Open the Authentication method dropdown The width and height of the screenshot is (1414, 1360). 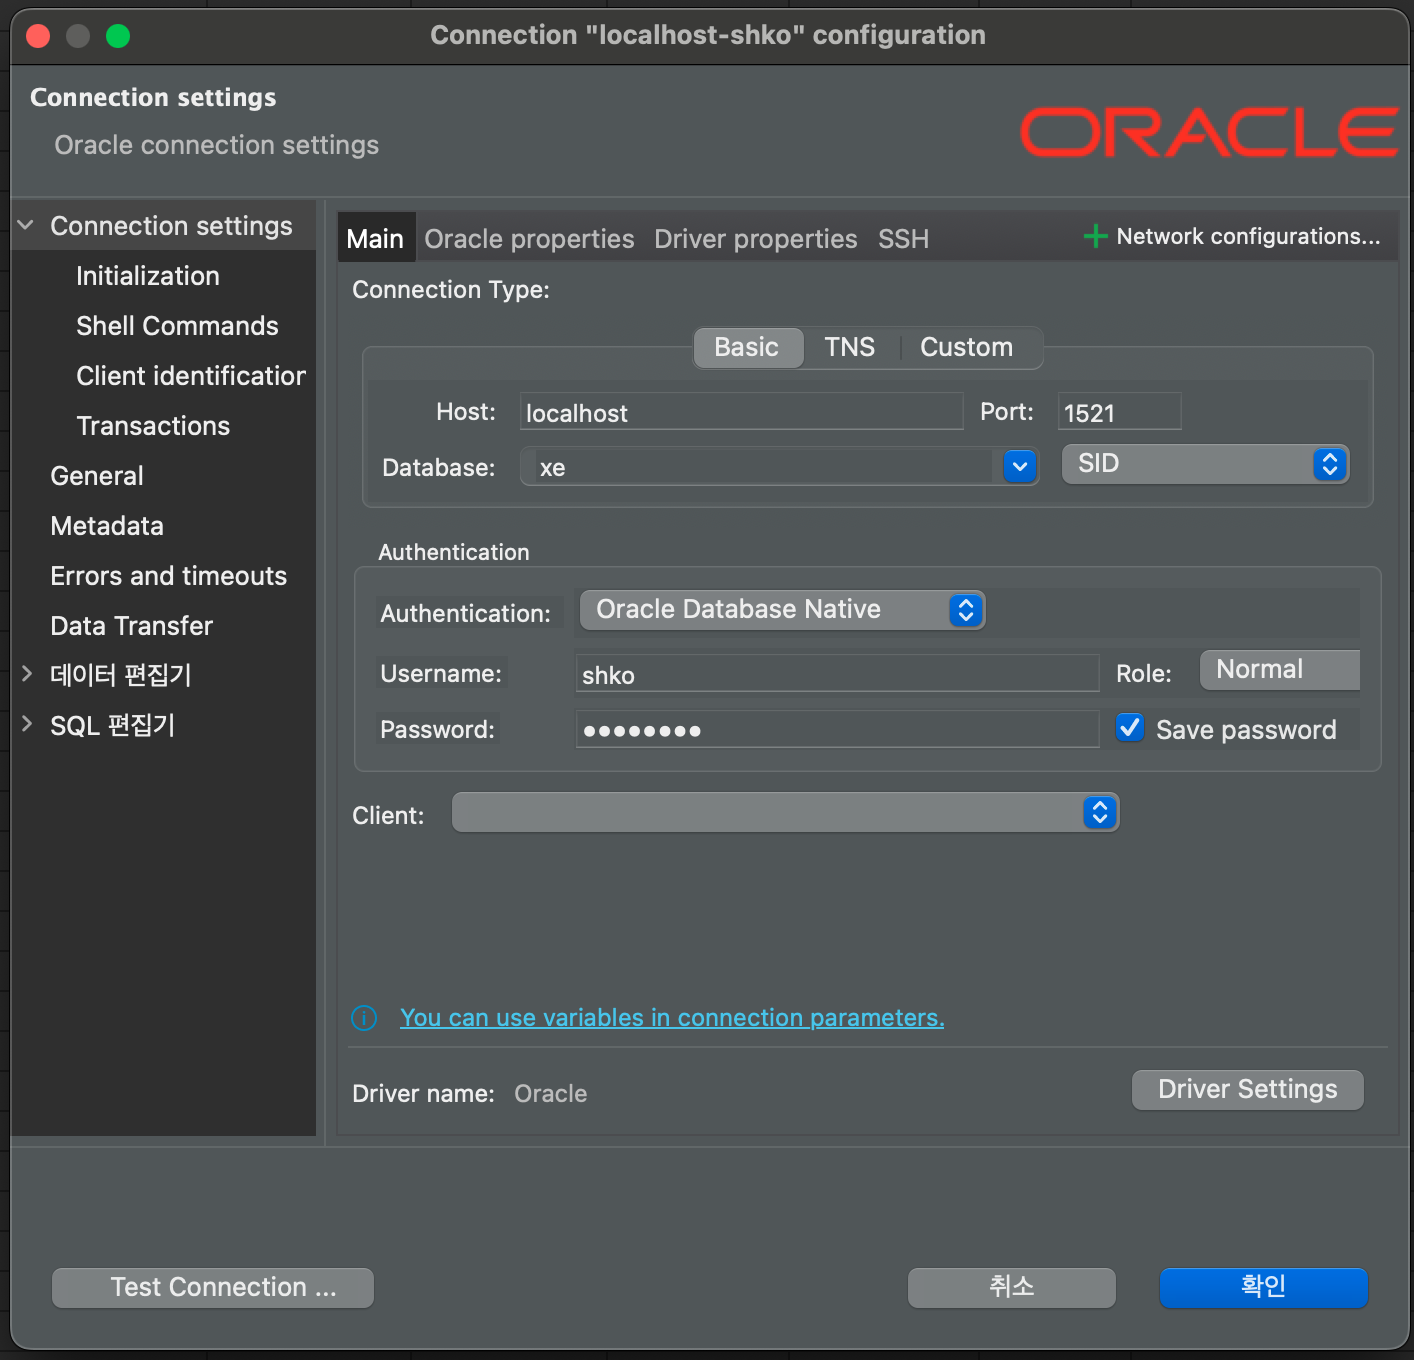click(x=783, y=610)
